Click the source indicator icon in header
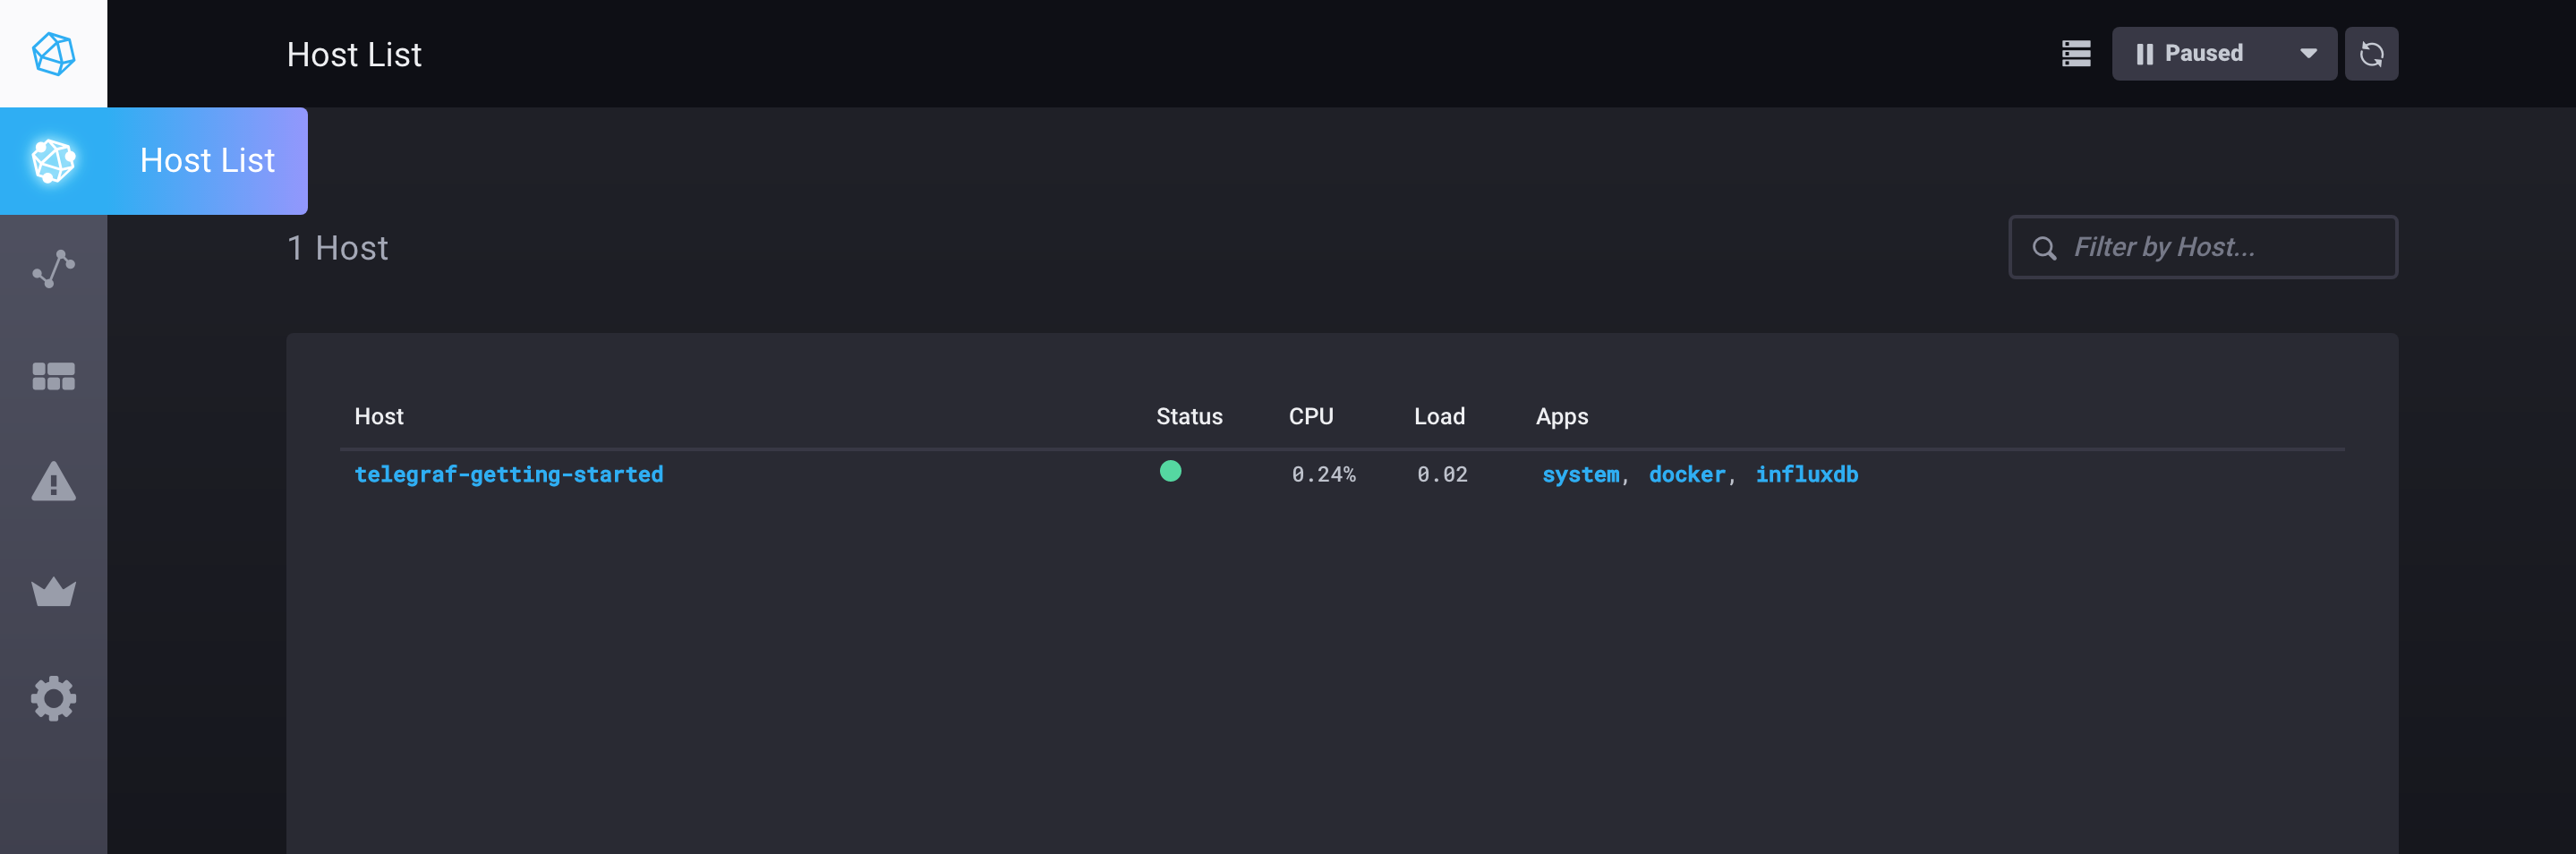2576x854 pixels. tap(2076, 54)
